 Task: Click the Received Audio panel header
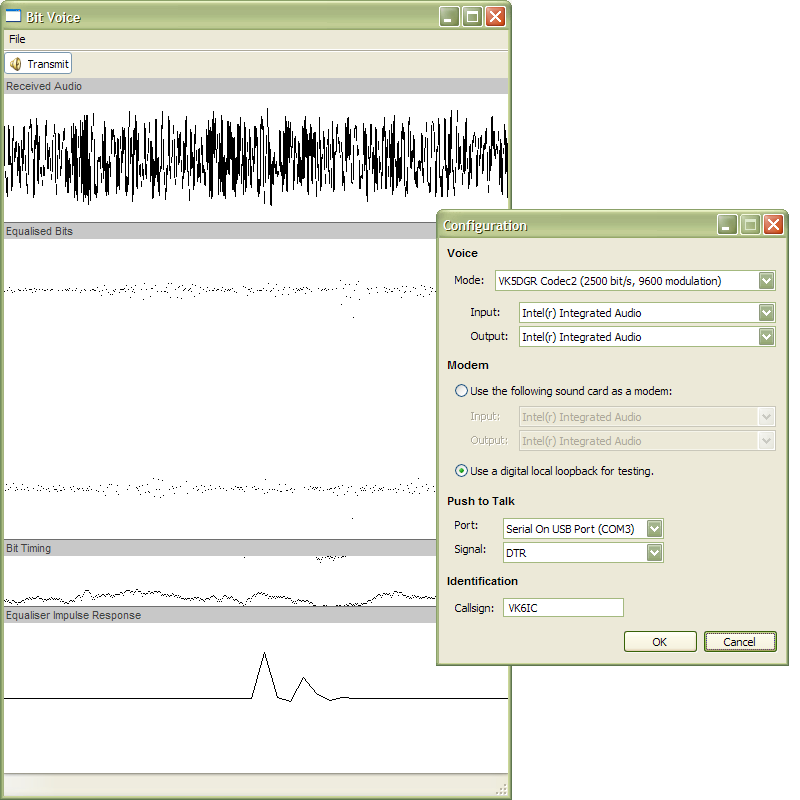click(x=256, y=86)
